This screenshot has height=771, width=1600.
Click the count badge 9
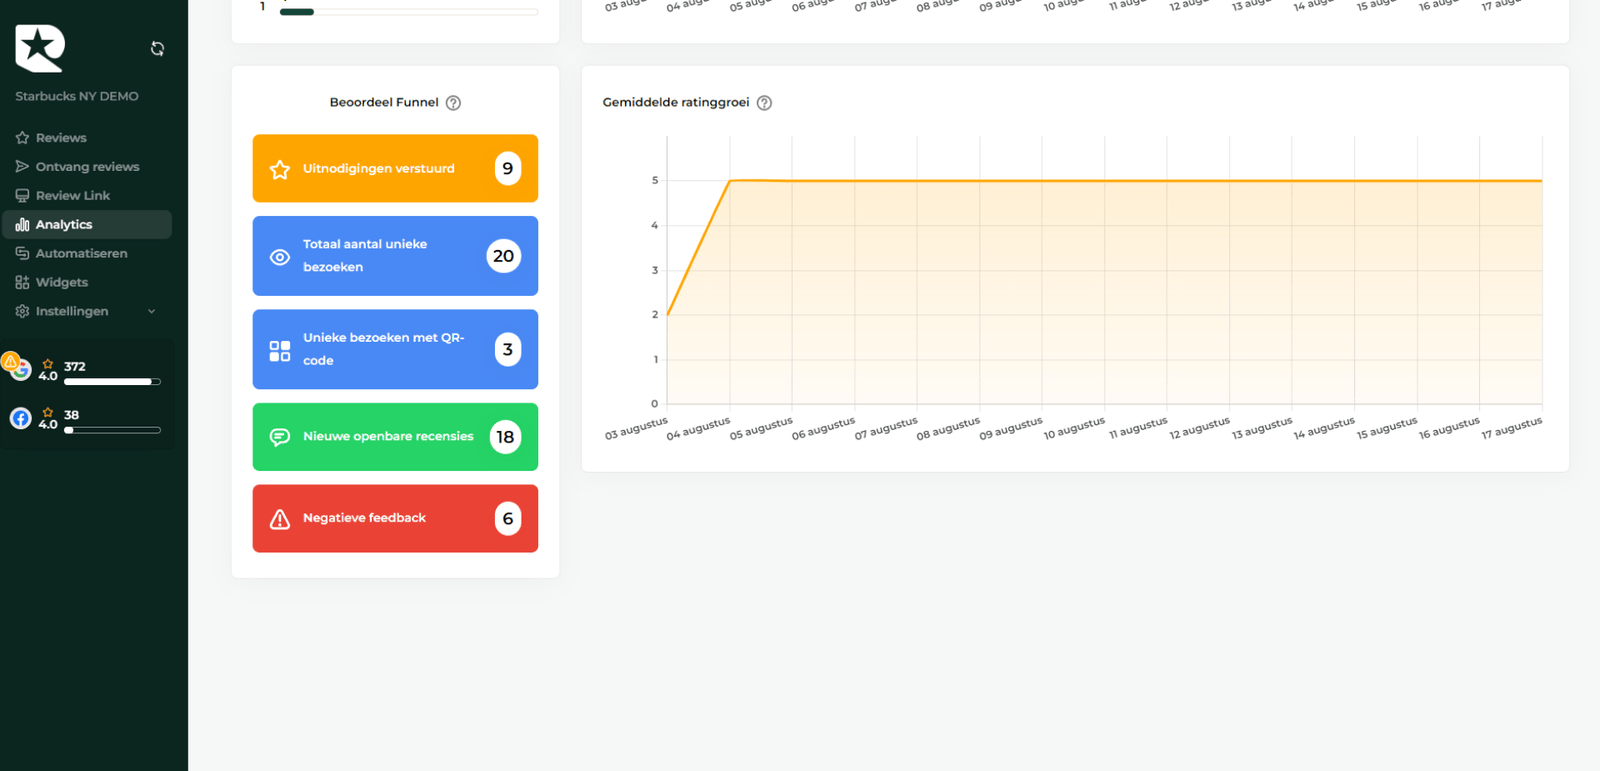tap(508, 168)
